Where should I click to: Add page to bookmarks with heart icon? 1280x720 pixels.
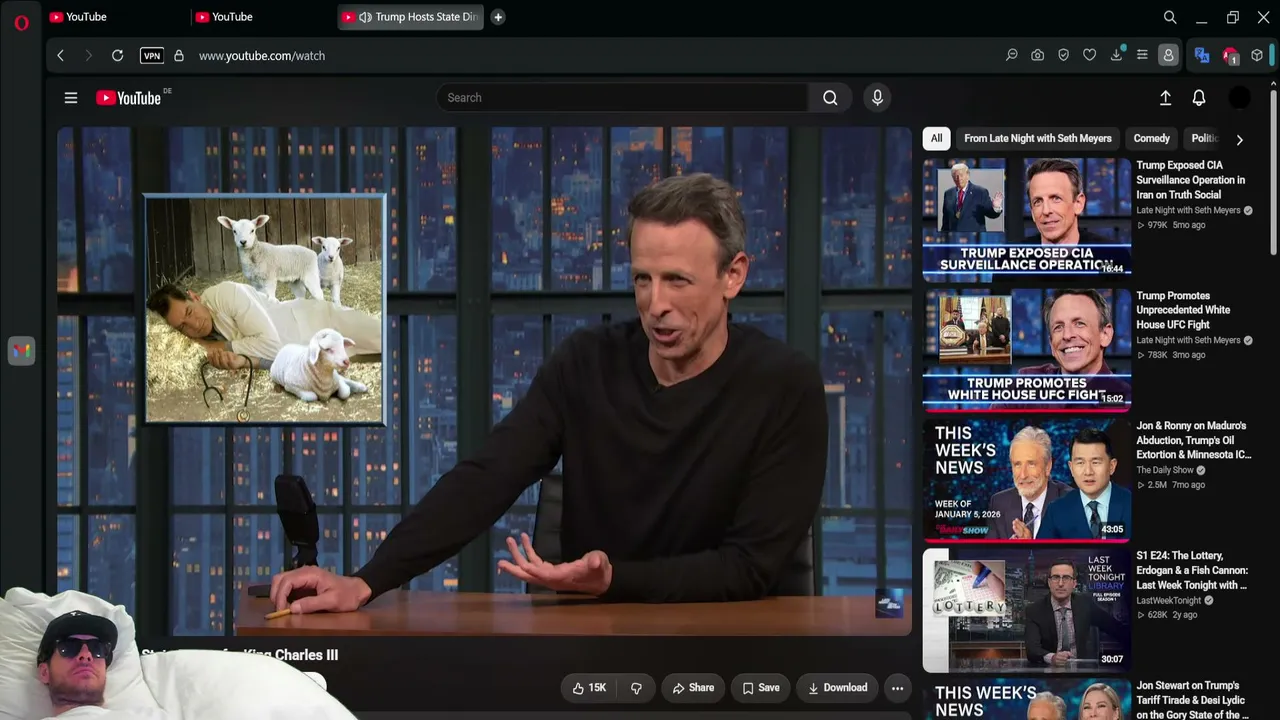point(1090,56)
